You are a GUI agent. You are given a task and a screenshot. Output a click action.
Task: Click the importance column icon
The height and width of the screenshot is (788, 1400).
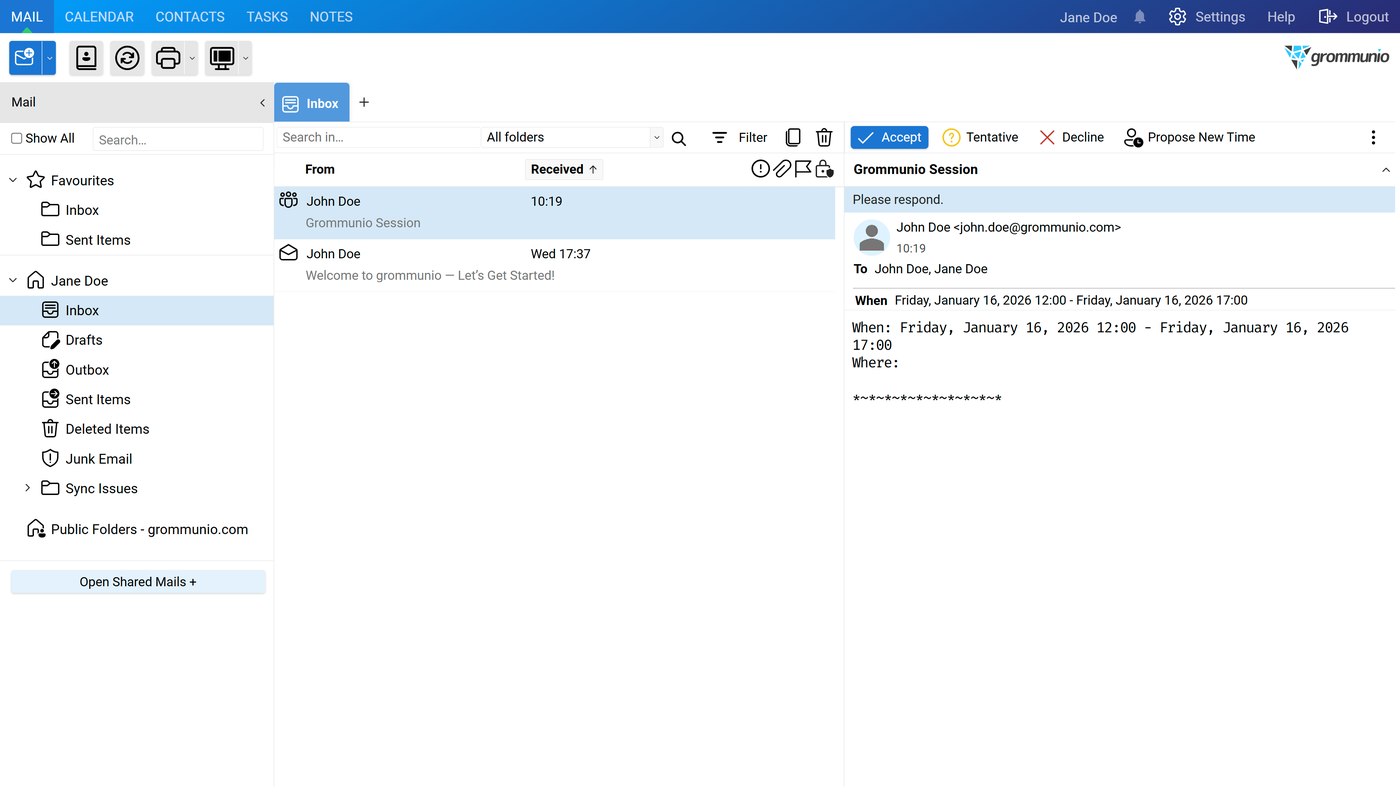click(x=760, y=169)
